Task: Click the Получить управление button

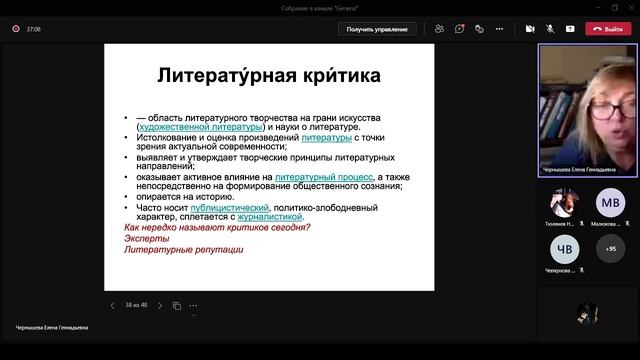Action: point(377,29)
